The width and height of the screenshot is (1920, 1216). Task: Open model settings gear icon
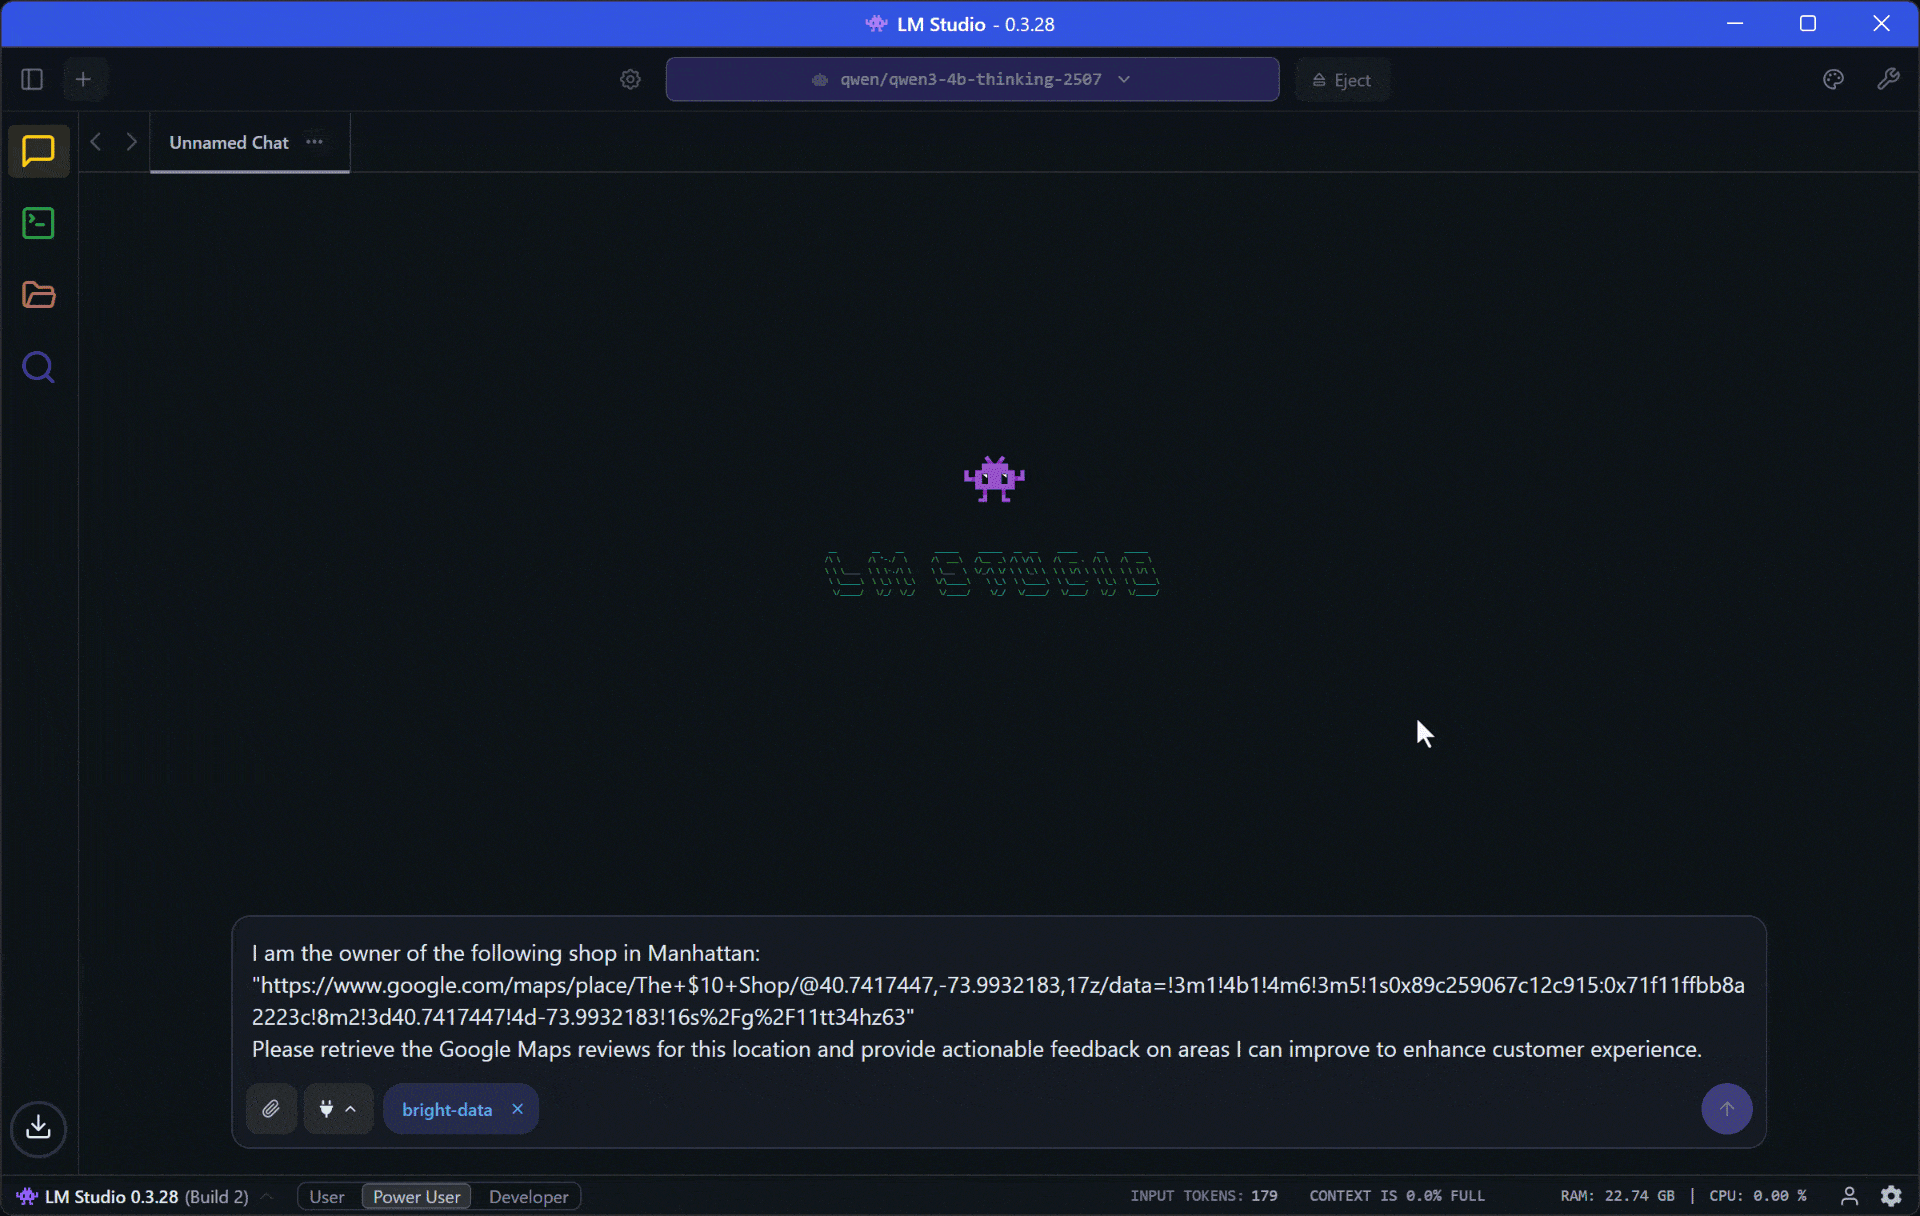pos(630,79)
